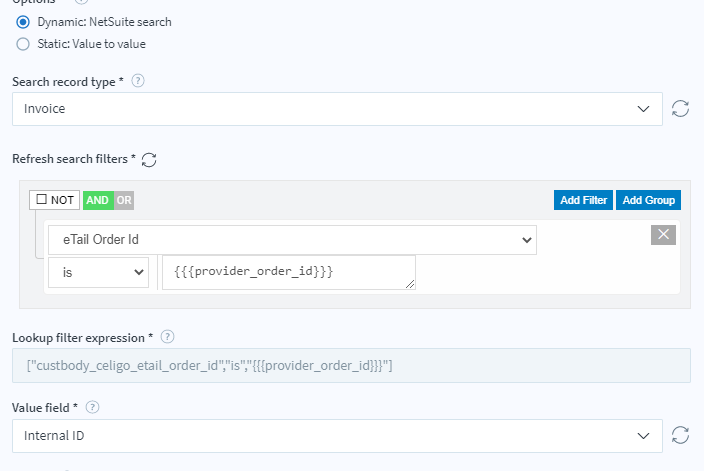Remove the eTail Order Id filter row

pyautogui.click(x=663, y=235)
